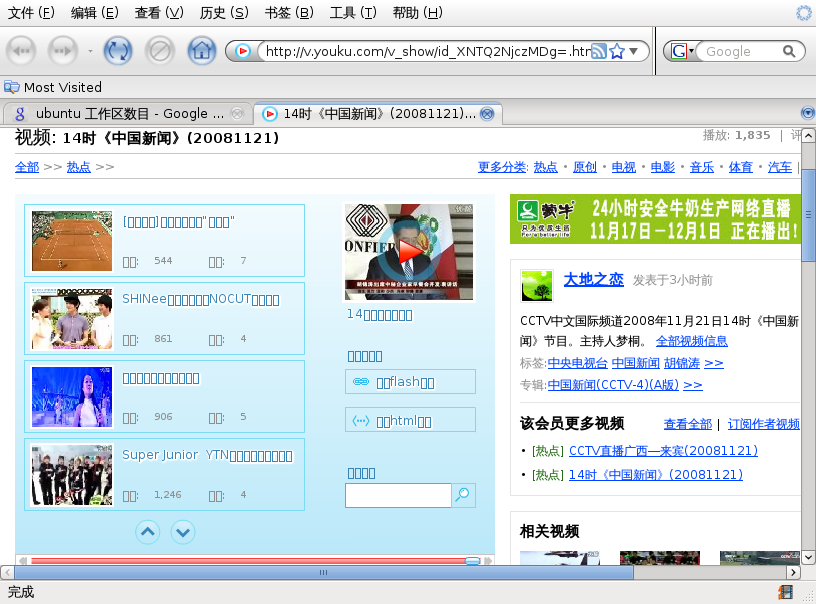Click the 全部视频信息 link
Screen dimensions: 816x604
[x=692, y=341]
